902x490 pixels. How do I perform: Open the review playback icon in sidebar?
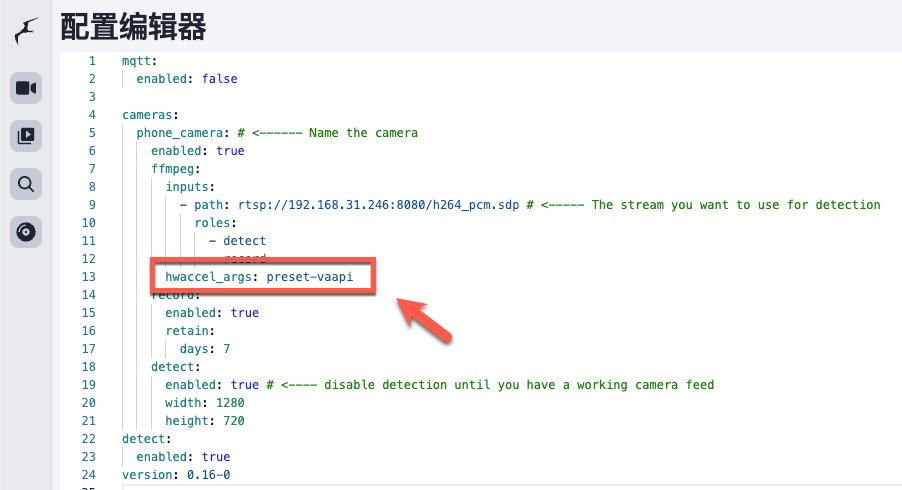click(26, 135)
